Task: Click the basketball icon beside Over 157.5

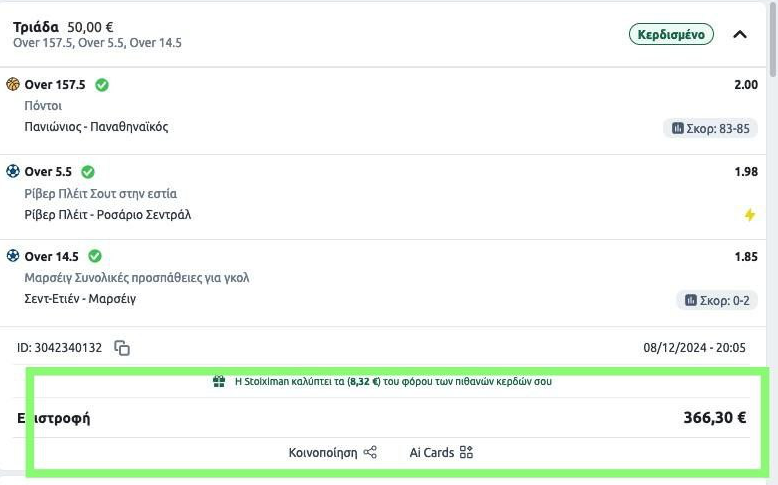Action: click(x=13, y=85)
